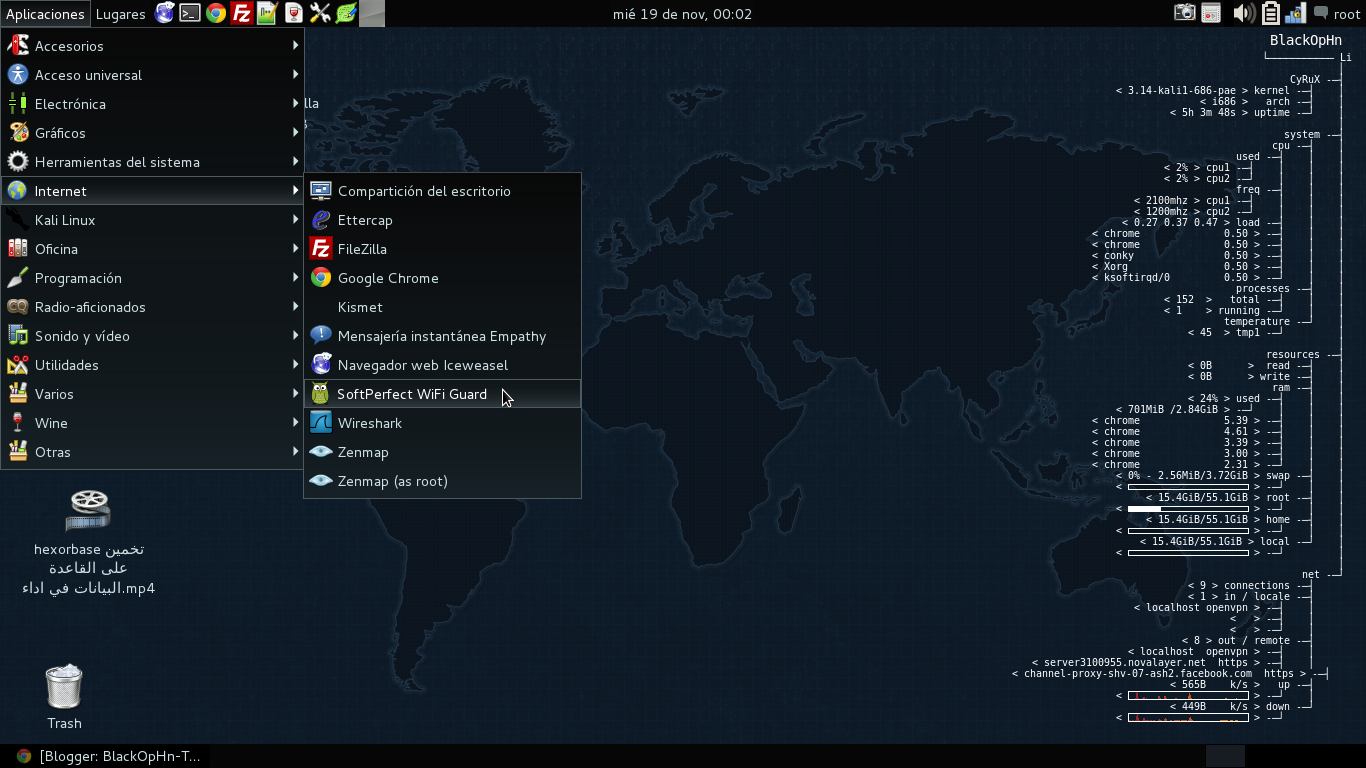Click the screen recorder tray icon
Viewport: 1366px width, 768px height.
coord(1211,13)
